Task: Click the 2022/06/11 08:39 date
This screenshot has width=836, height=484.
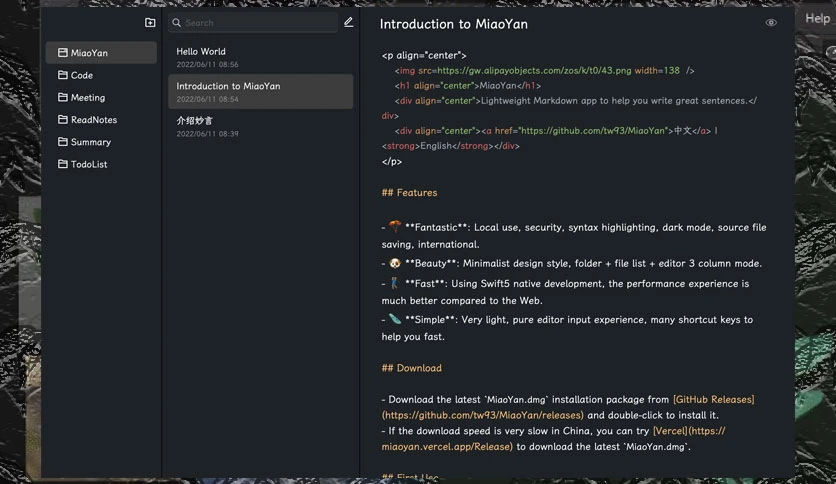Action: click(207, 134)
